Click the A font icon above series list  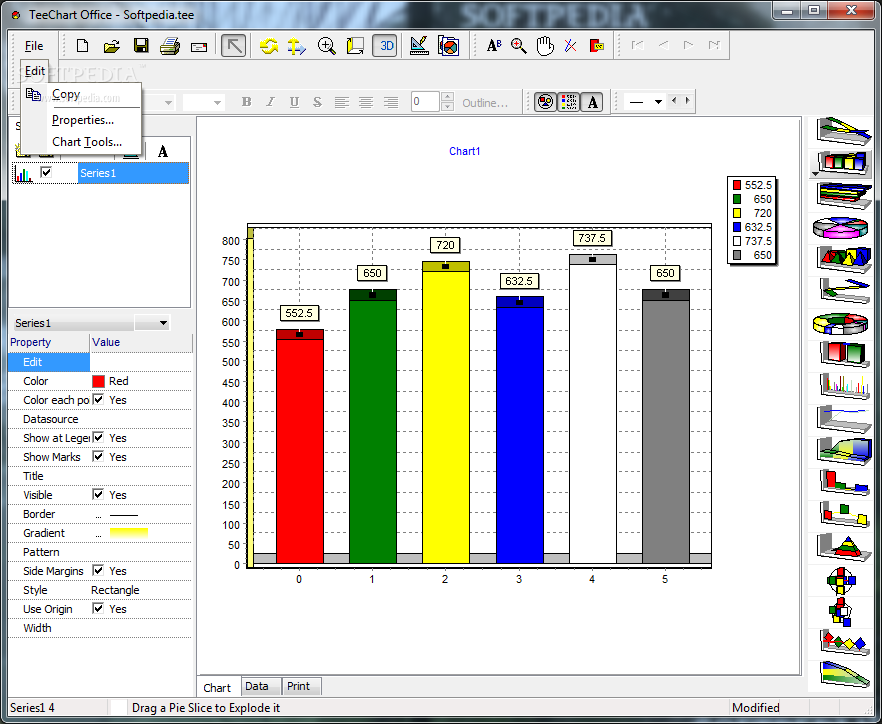(x=163, y=151)
